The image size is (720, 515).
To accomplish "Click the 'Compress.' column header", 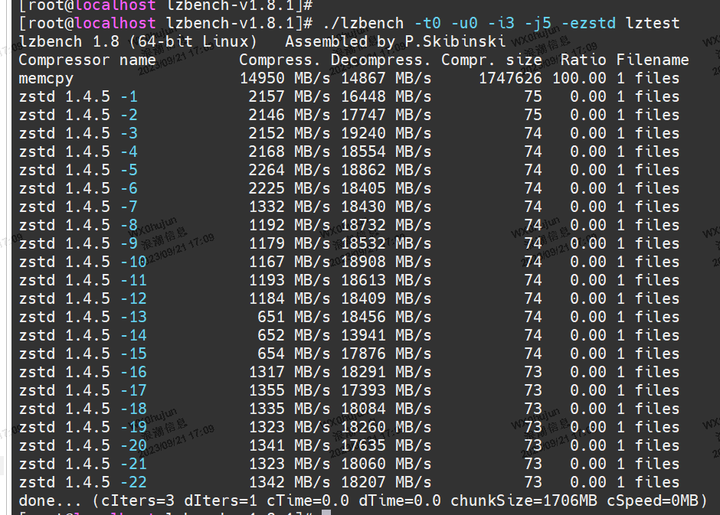I will click(x=280, y=60).
